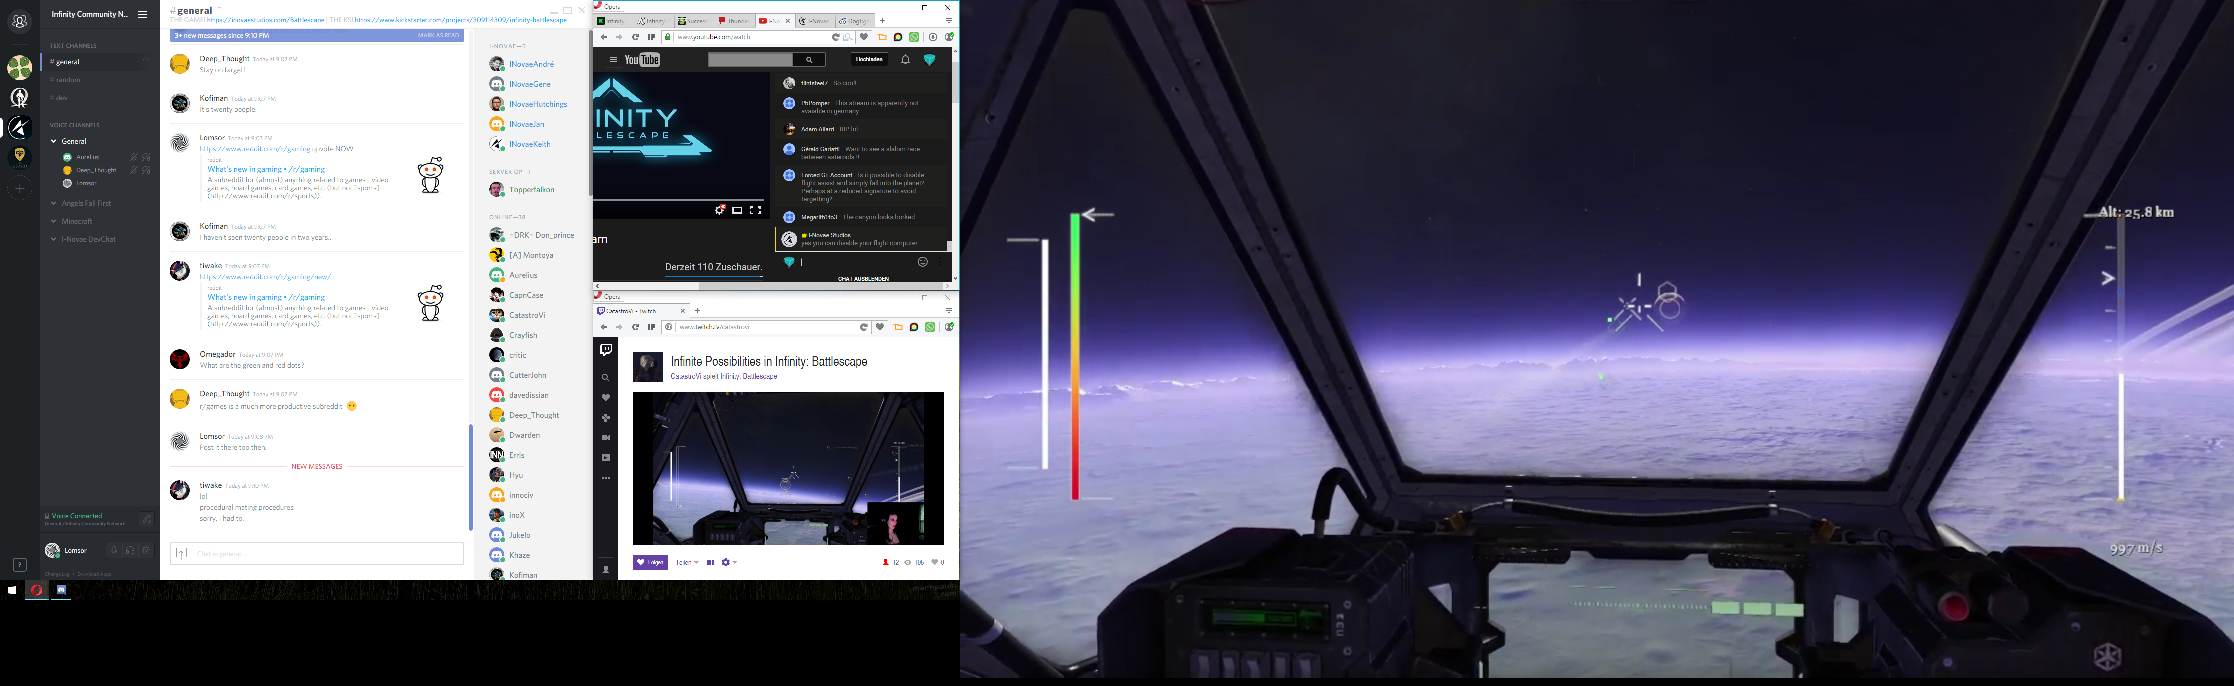
Task: Mute Discord microphone
Action: 114,550
